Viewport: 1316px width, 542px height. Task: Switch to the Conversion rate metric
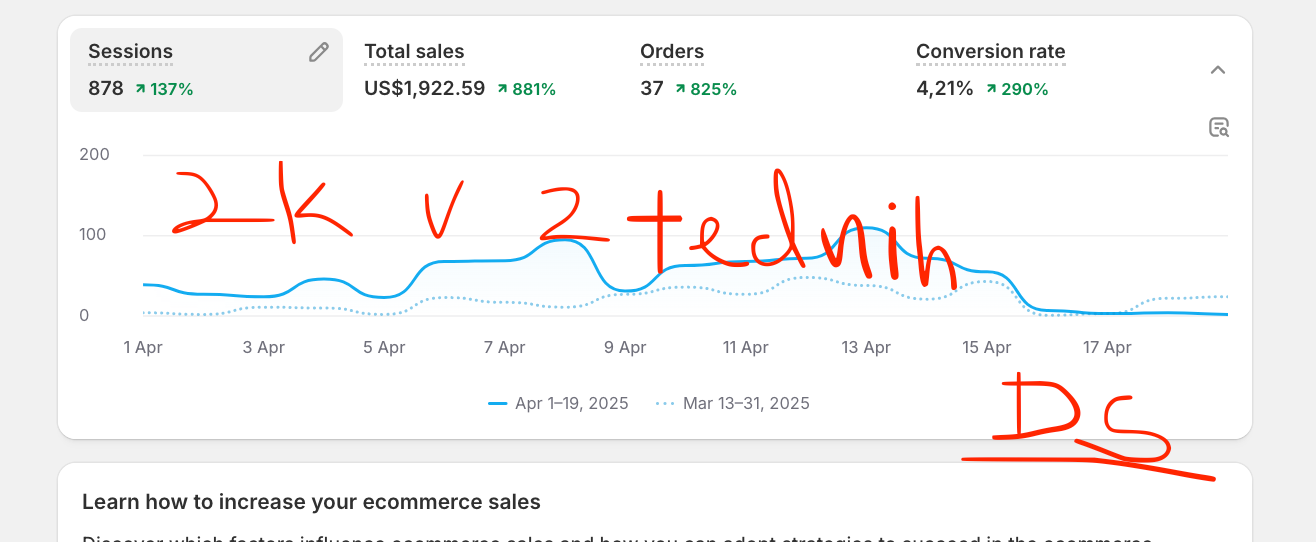click(990, 52)
